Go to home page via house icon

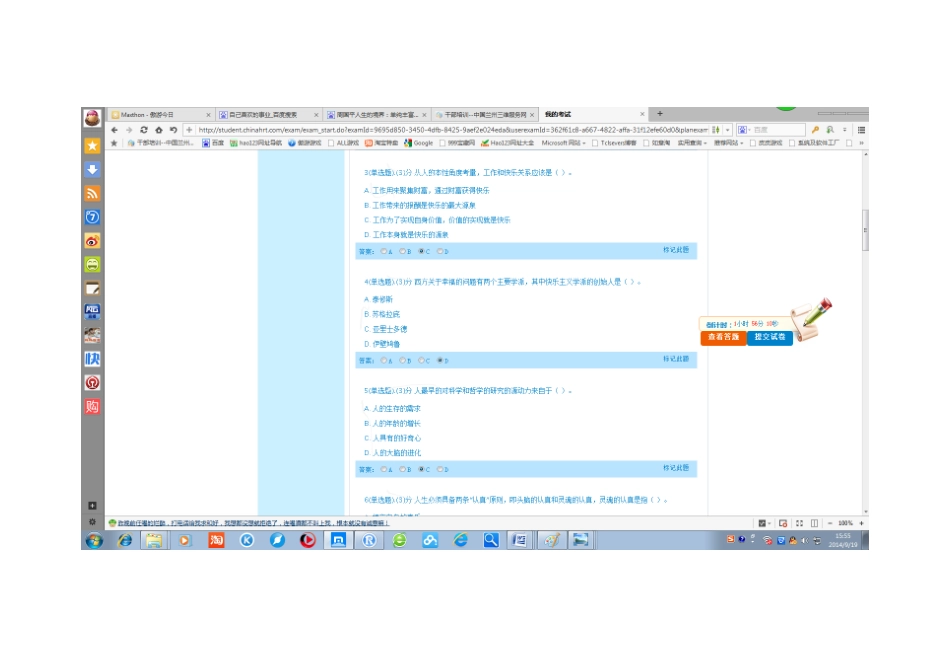[159, 130]
